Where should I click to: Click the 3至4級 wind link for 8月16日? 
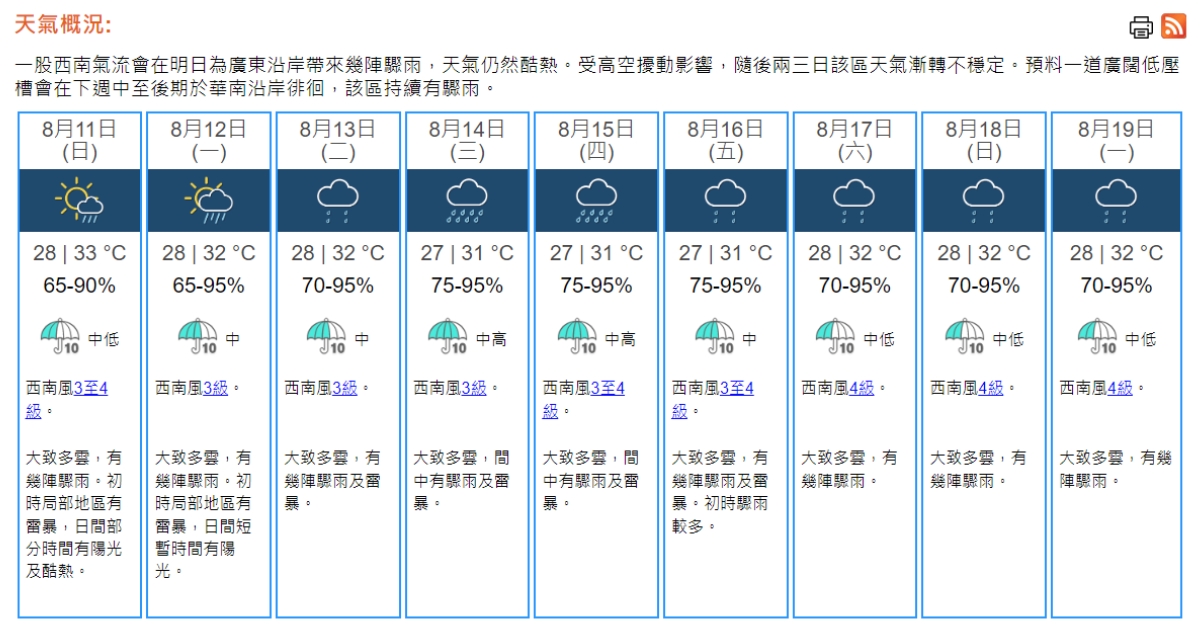tap(736, 388)
